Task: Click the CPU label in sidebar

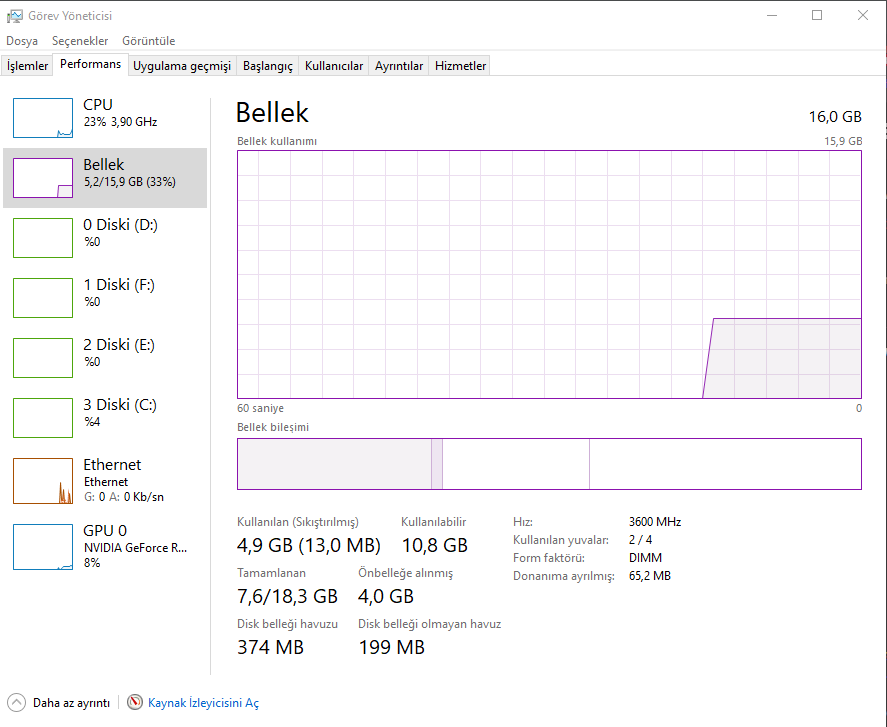Action: pyautogui.click(x=98, y=105)
